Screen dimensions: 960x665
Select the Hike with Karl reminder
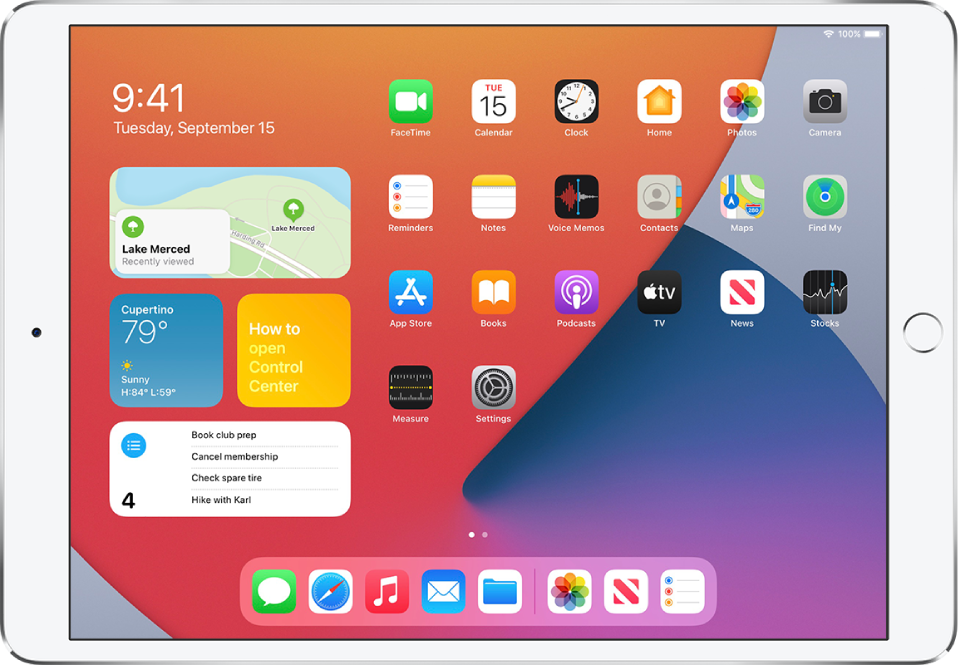(221, 500)
